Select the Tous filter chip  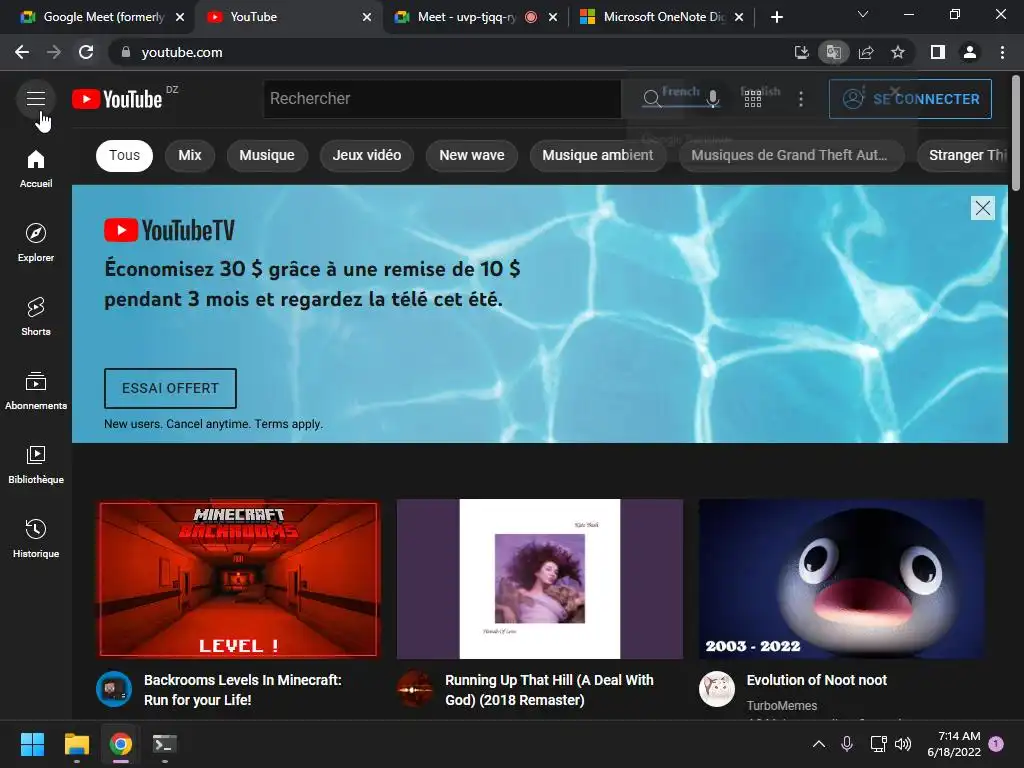(124, 155)
